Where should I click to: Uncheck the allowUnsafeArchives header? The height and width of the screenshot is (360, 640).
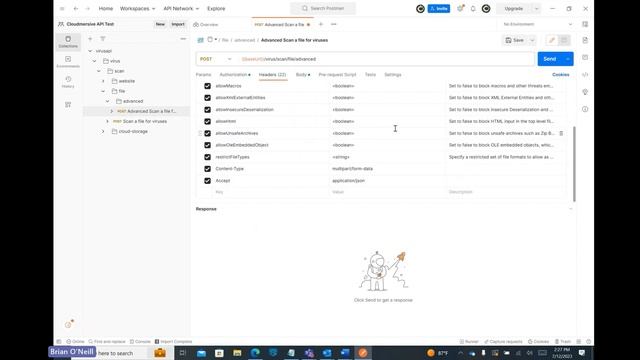click(x=207, y=133)
